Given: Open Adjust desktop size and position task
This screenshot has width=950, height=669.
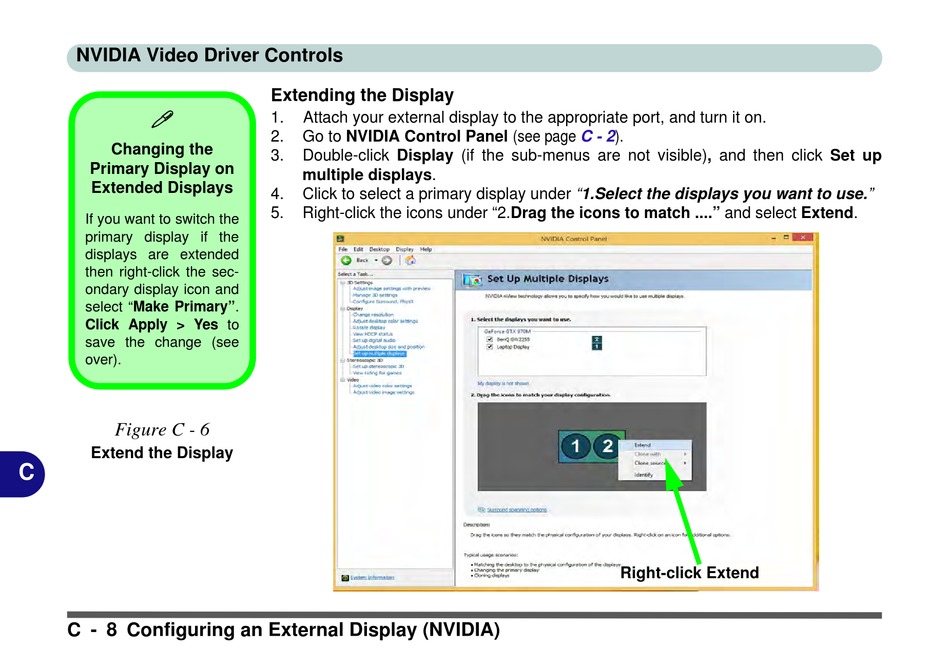Looking at the screenshot, I should (x=388, y=347).
